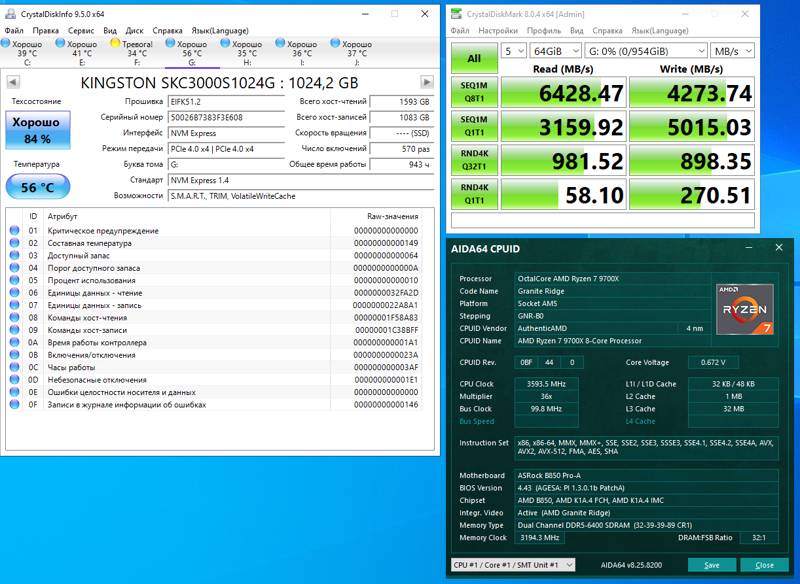The width and height of the screenshot is (800, 584).
Task: Select drive E: status icon (41 °C)
Action: point(60,43)
